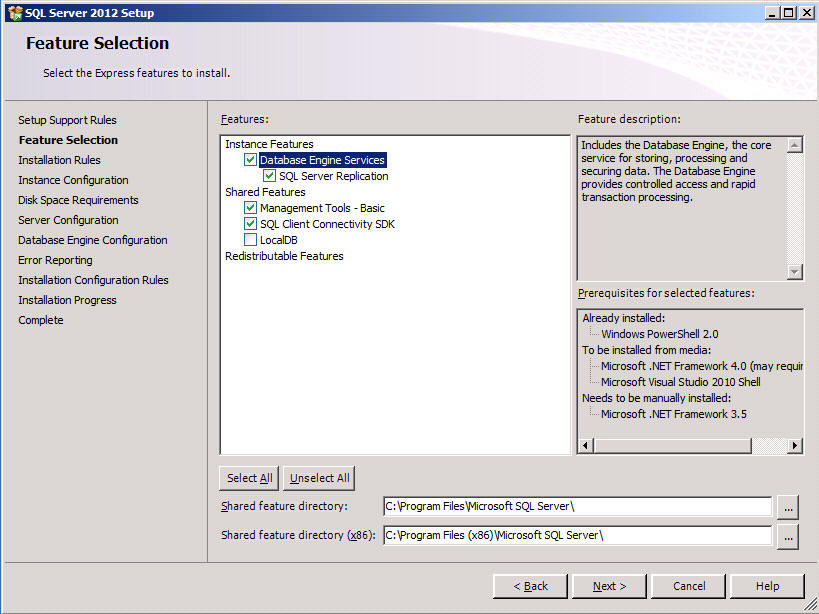Close the SQL Server 2012 Setup window
819x614 pixels.
click(806, 13)
